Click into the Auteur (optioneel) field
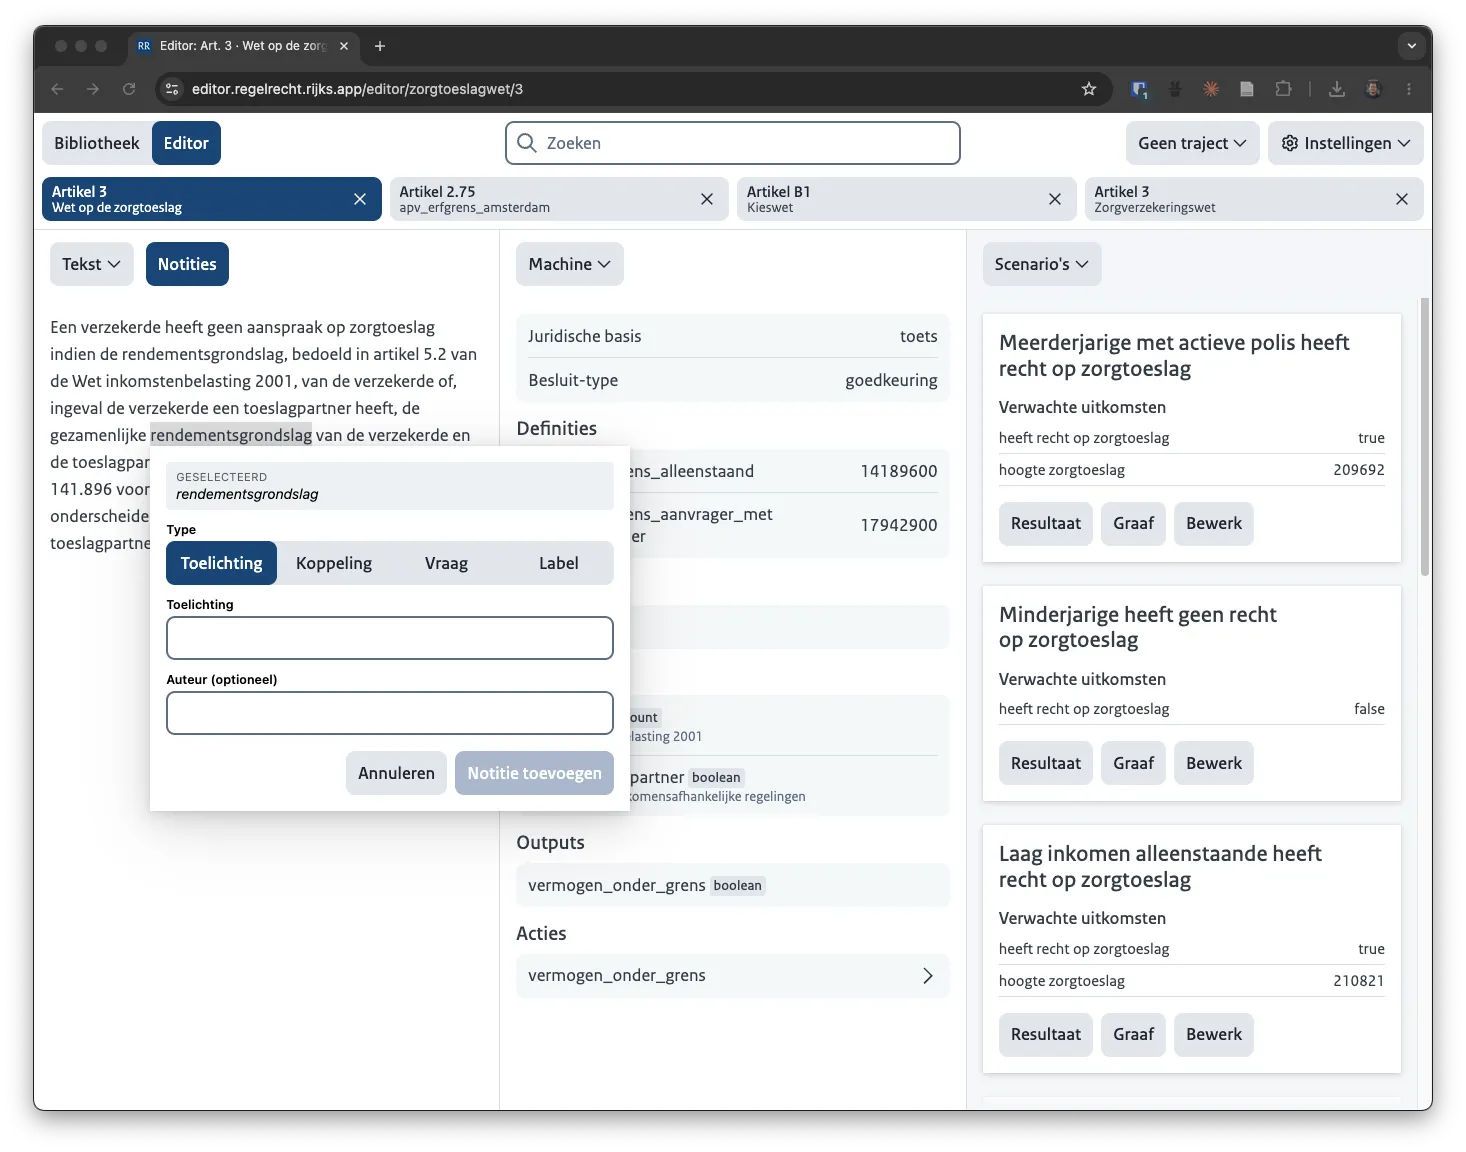 [390, 713]
